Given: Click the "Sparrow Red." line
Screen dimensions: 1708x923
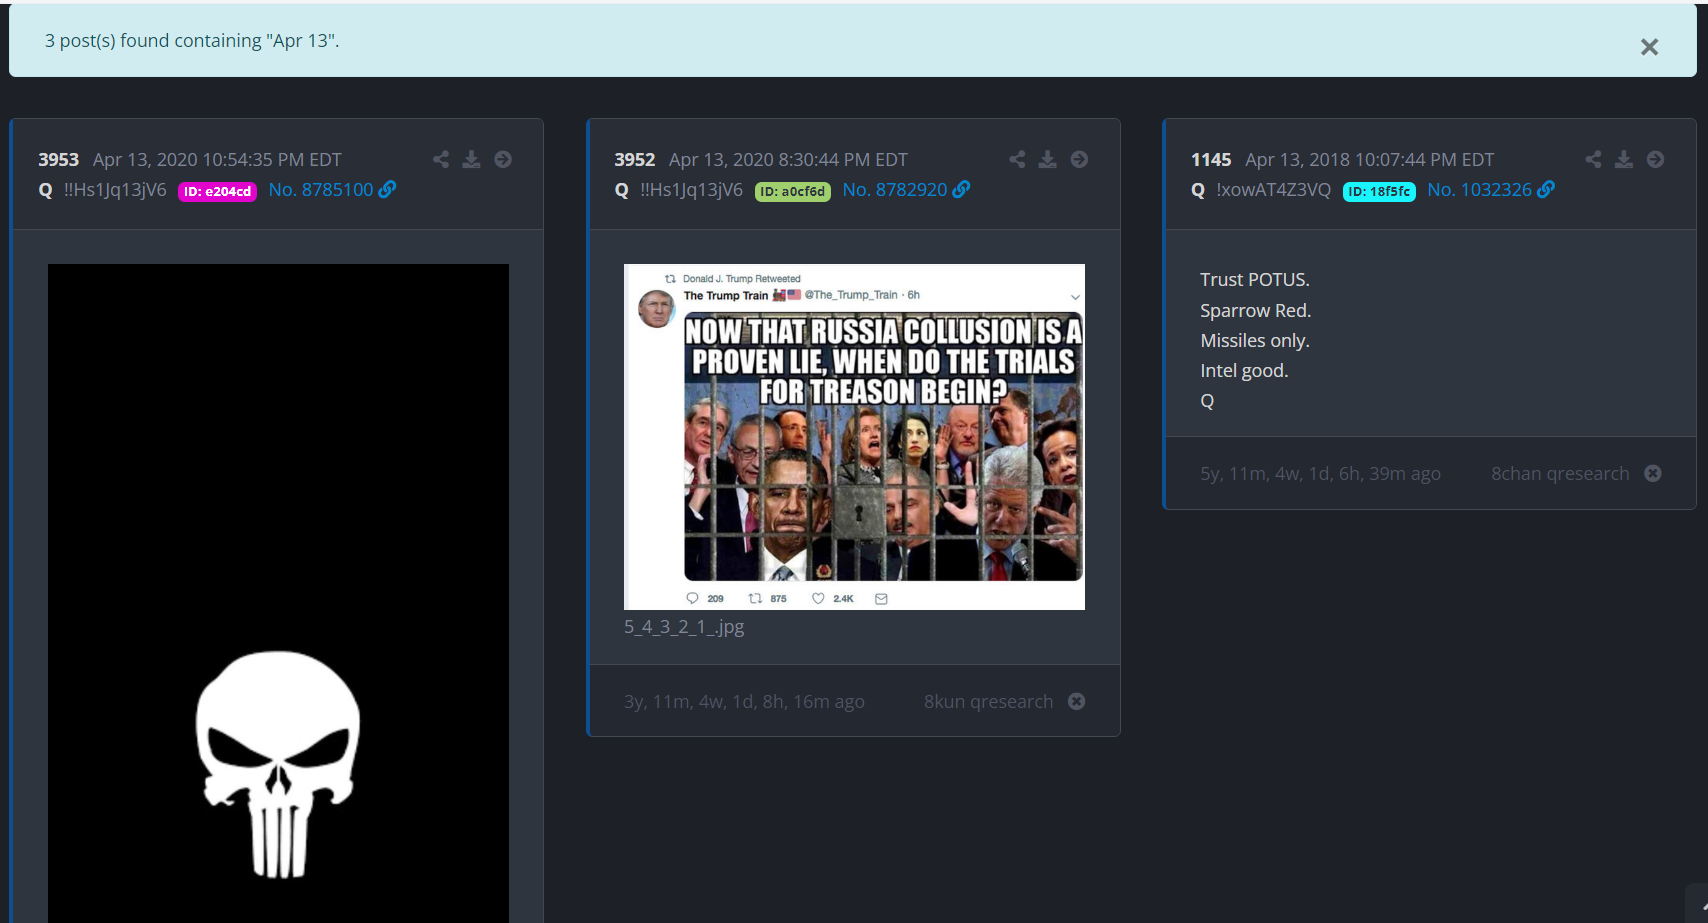Looking at the screenshot, I should (1255, 310).
